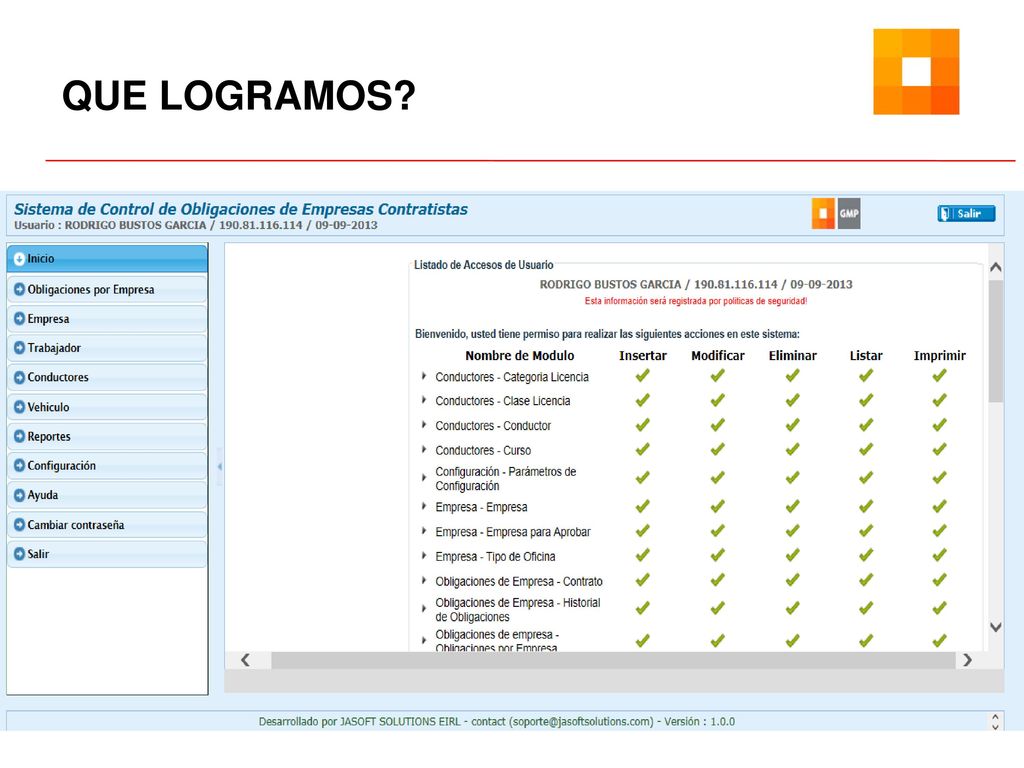Click the Imprimir column header
This screenshot has width=1024, height=768.
(x=939, y=355)
